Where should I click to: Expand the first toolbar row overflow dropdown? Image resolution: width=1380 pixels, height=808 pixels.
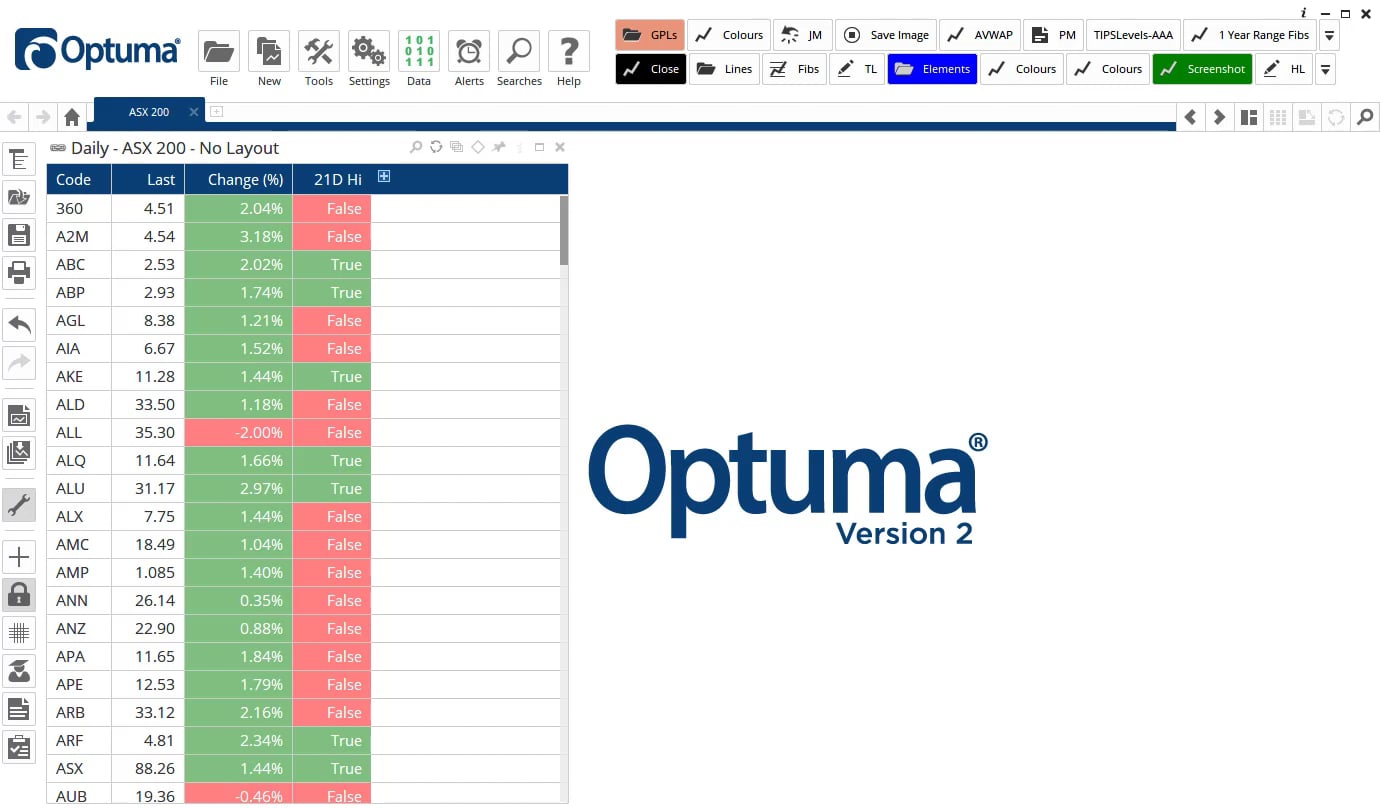click(x=1329, y=35)
